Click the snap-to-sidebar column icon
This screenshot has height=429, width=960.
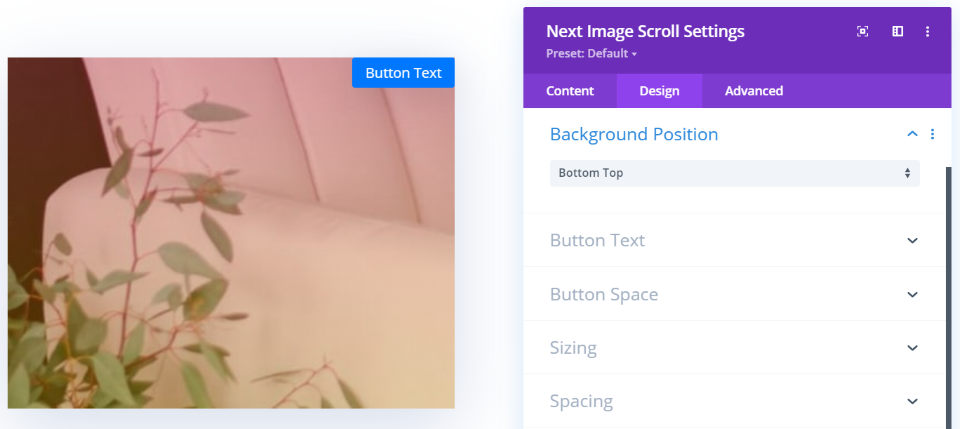pyautogui.click(x=898, y=32)
